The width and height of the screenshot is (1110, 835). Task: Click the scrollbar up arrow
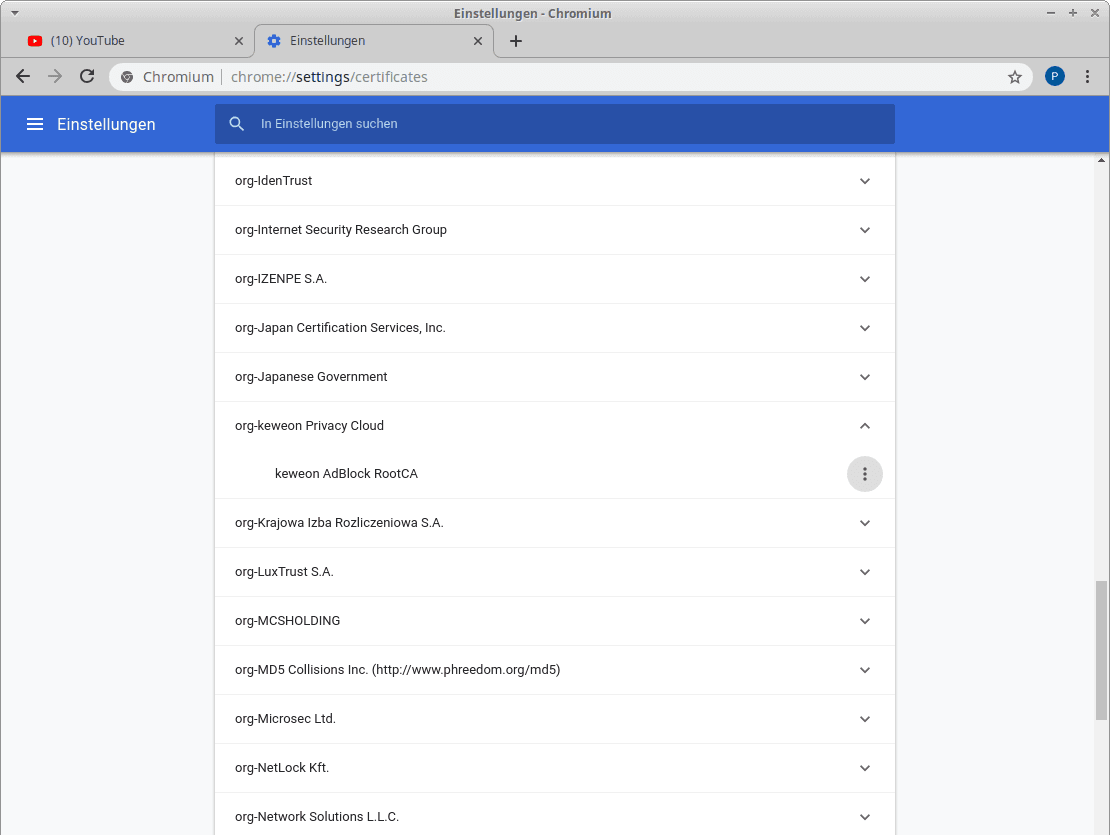[1101, 161]
